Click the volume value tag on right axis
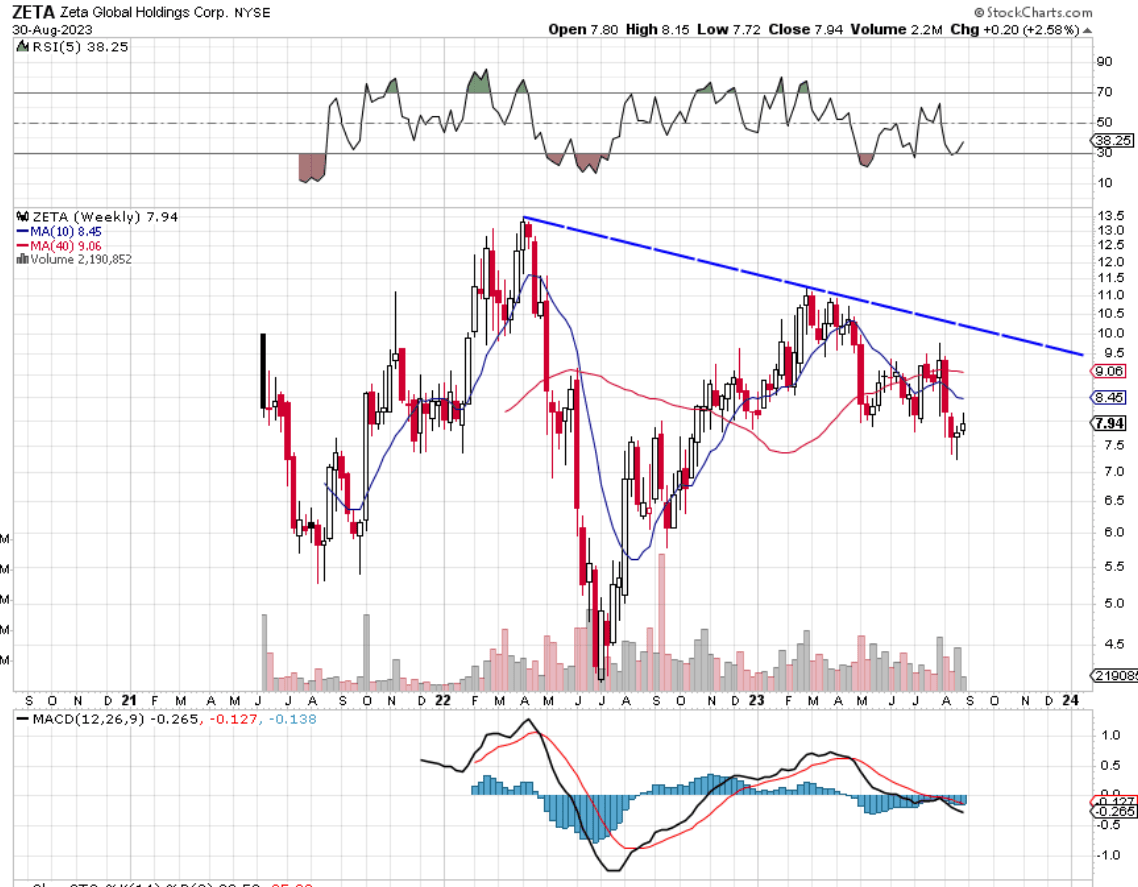 point(1115,676)
